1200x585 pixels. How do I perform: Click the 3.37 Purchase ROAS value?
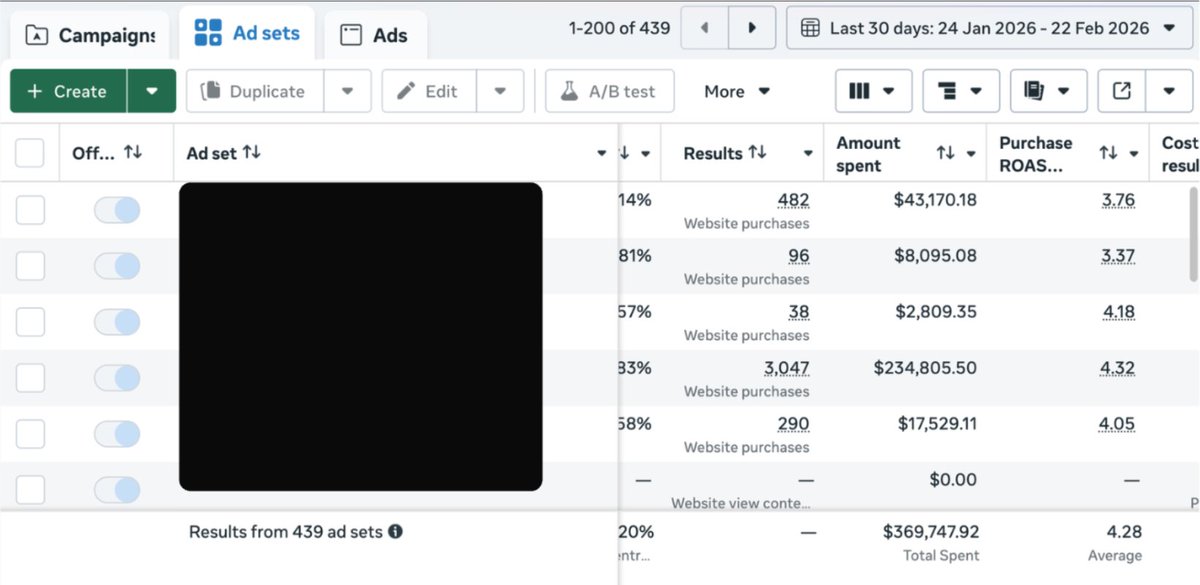pyautogui.click(x=1118, y=256)
